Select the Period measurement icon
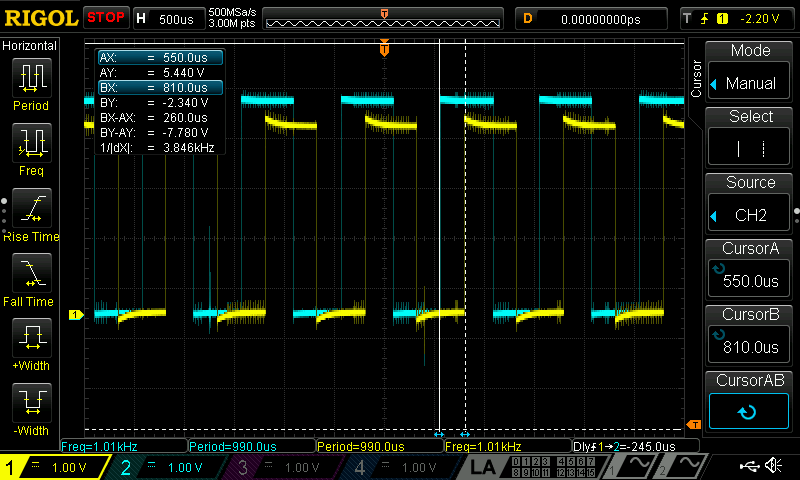The image size is (800, 480). pyautogui.click(x=30, y=79)
